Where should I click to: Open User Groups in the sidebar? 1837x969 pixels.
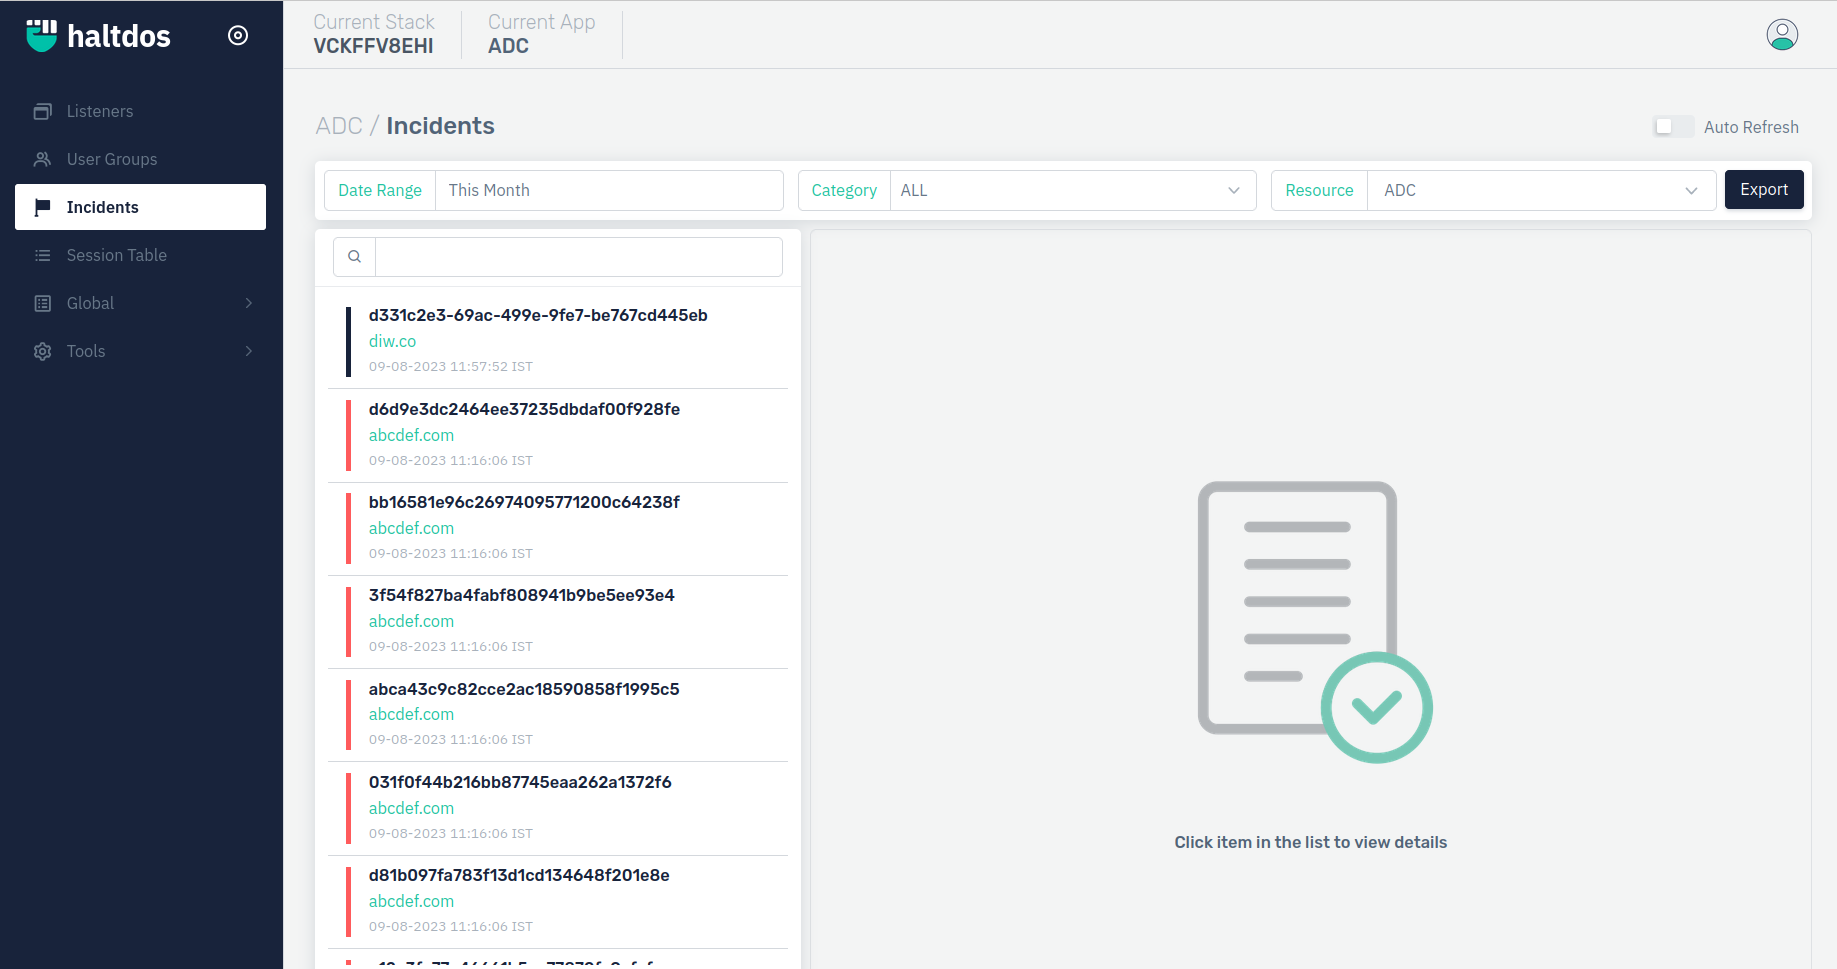tap(140, 159)
